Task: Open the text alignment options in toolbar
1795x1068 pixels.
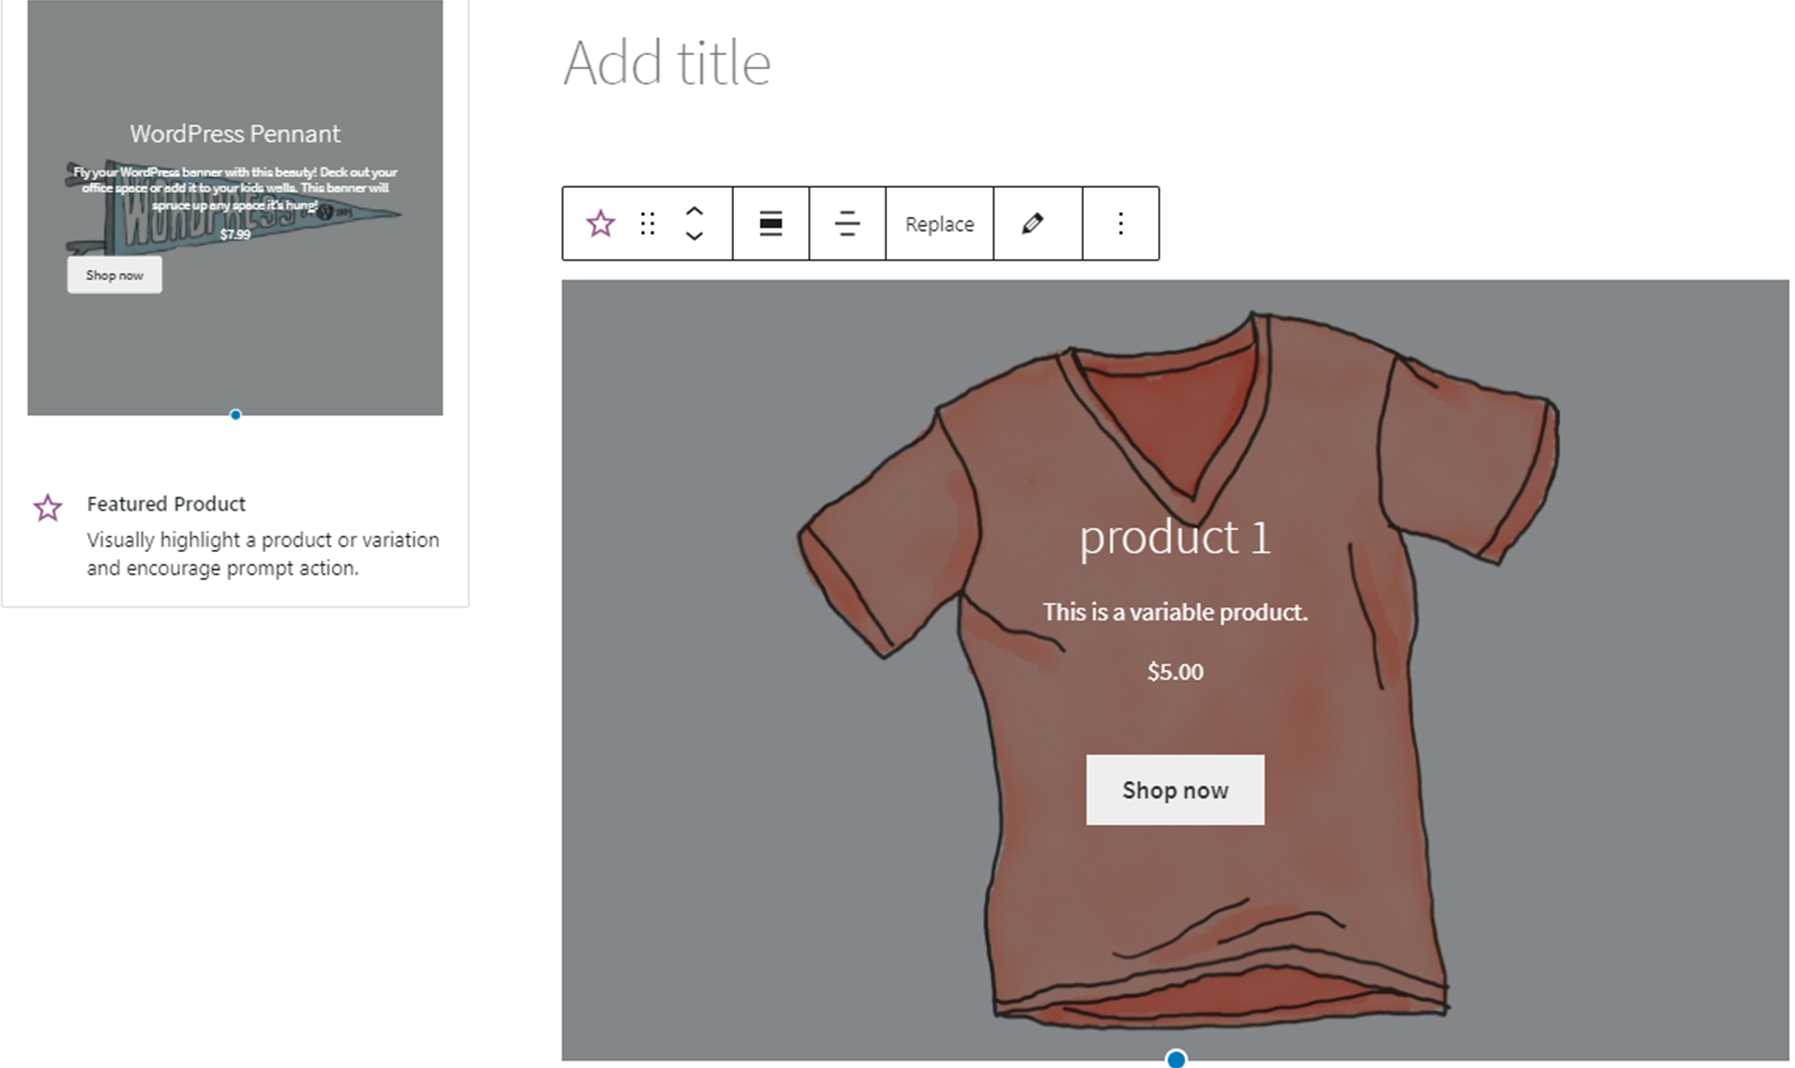Action: click(x=847, y=223)
